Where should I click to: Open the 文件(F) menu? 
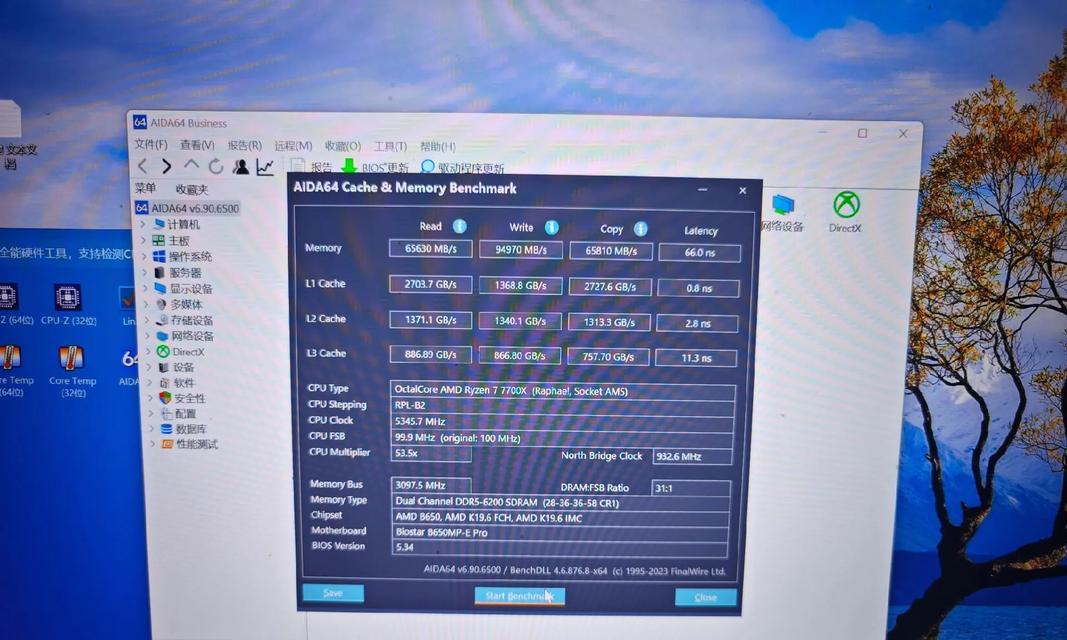(x=150, y=144)
